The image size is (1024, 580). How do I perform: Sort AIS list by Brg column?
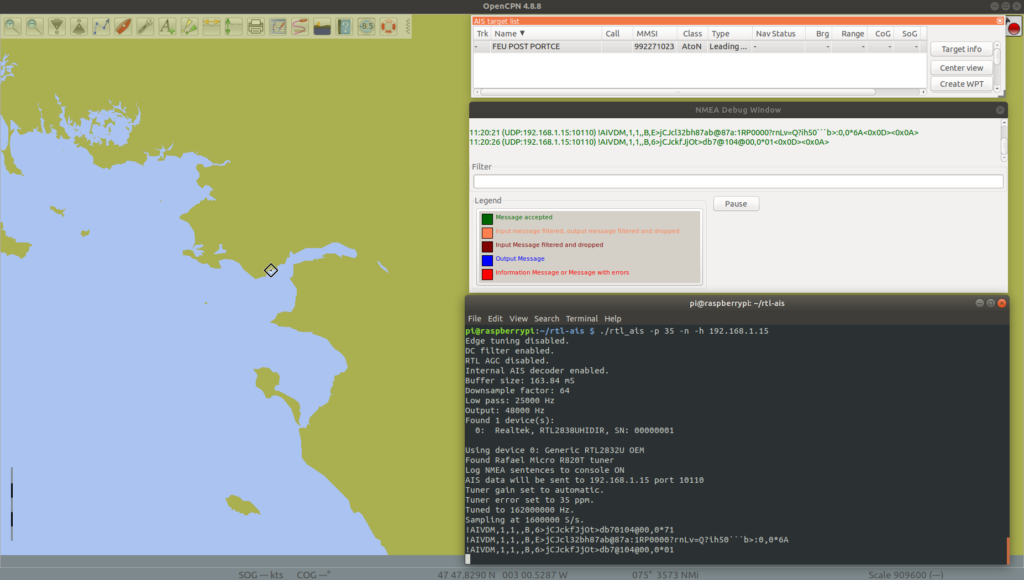coord(819,33)
